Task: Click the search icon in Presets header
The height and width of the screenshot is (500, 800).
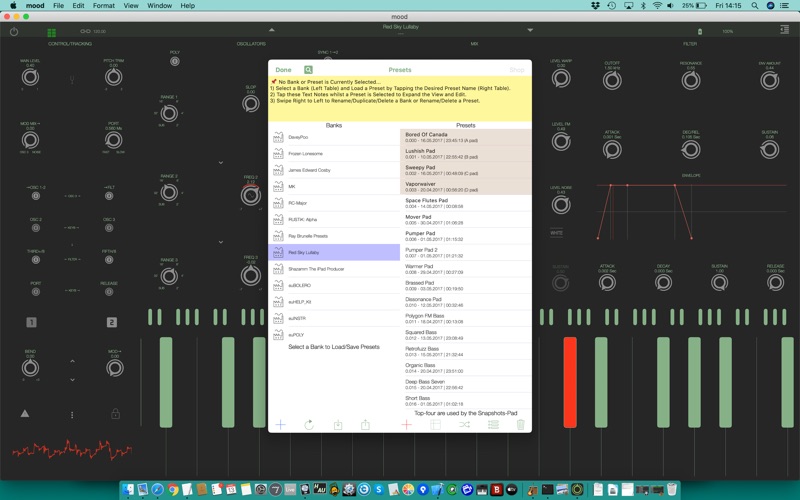Action: point(308,70)
